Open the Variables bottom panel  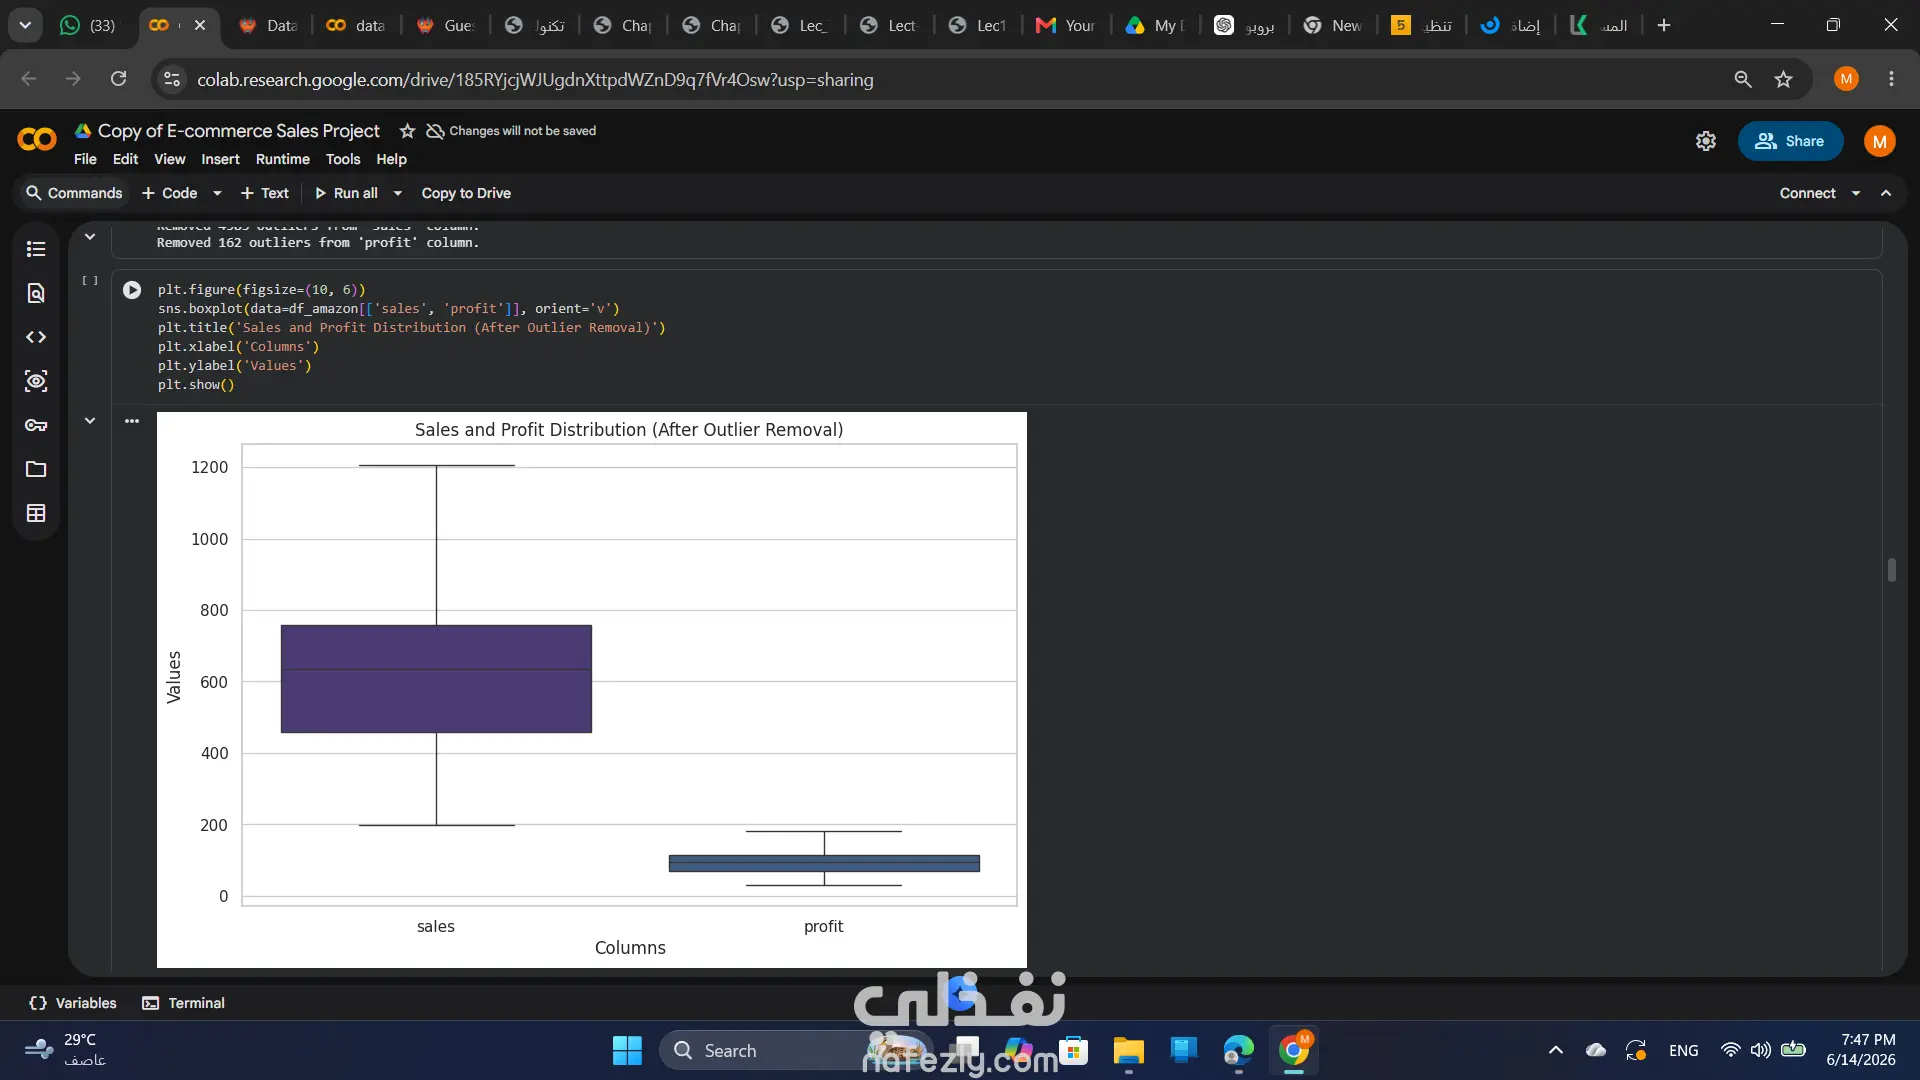[73, 1003]
